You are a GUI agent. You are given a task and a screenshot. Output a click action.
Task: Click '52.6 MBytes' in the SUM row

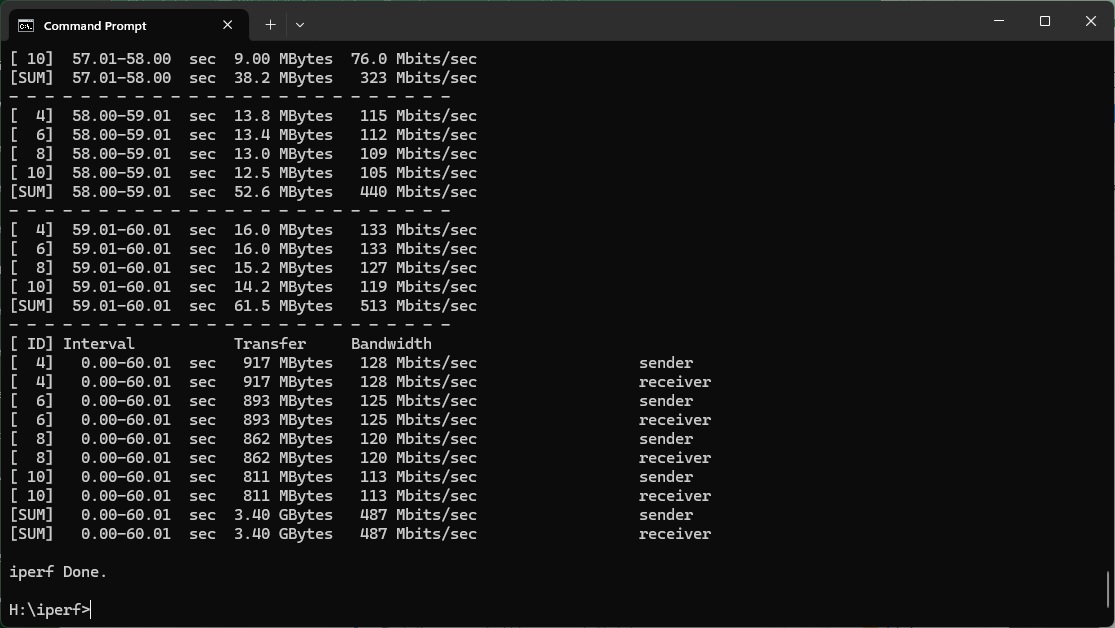pos(283,192)
